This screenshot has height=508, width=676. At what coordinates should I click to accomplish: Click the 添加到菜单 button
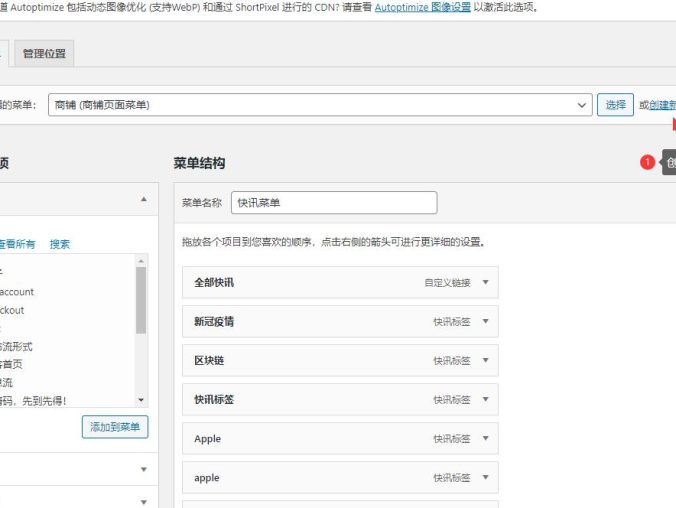115,427
